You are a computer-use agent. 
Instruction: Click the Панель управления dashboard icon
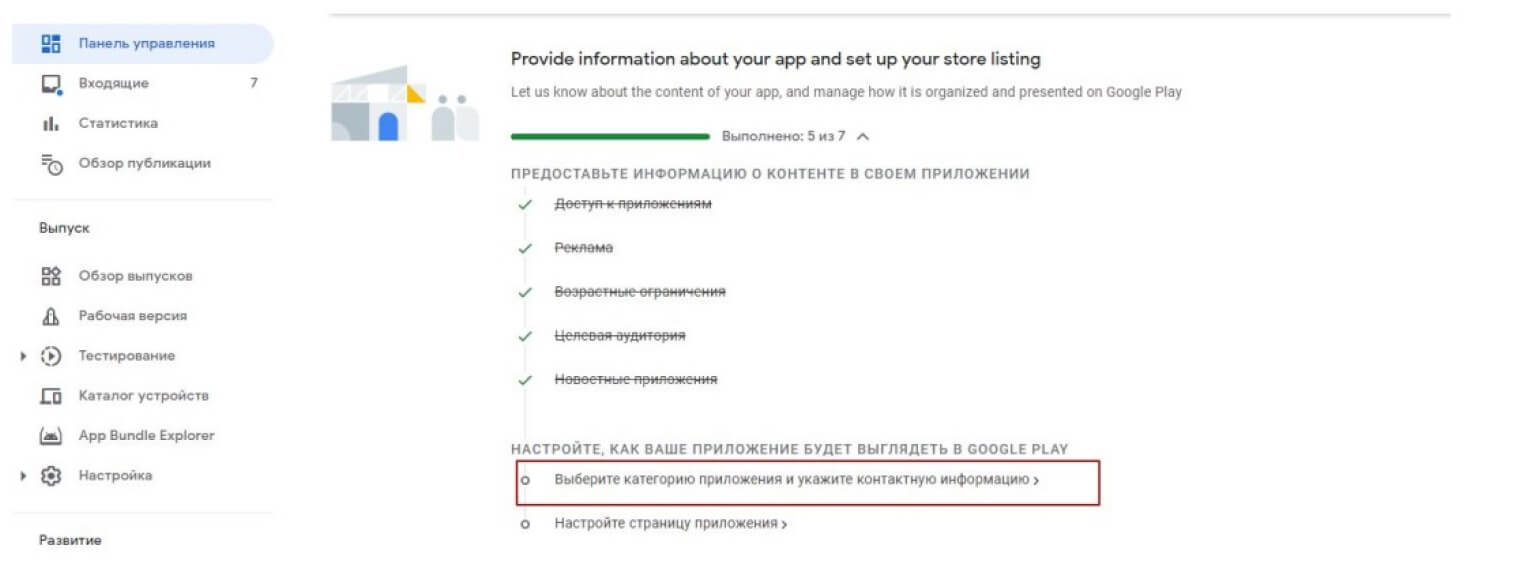pos(51,44)
